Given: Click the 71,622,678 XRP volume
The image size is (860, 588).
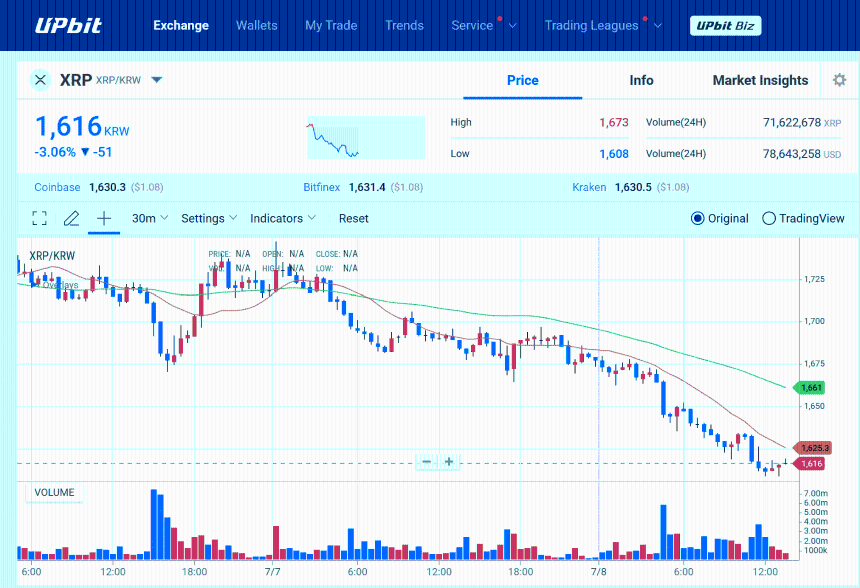Looking at the screenshot, I should [802, 122].
